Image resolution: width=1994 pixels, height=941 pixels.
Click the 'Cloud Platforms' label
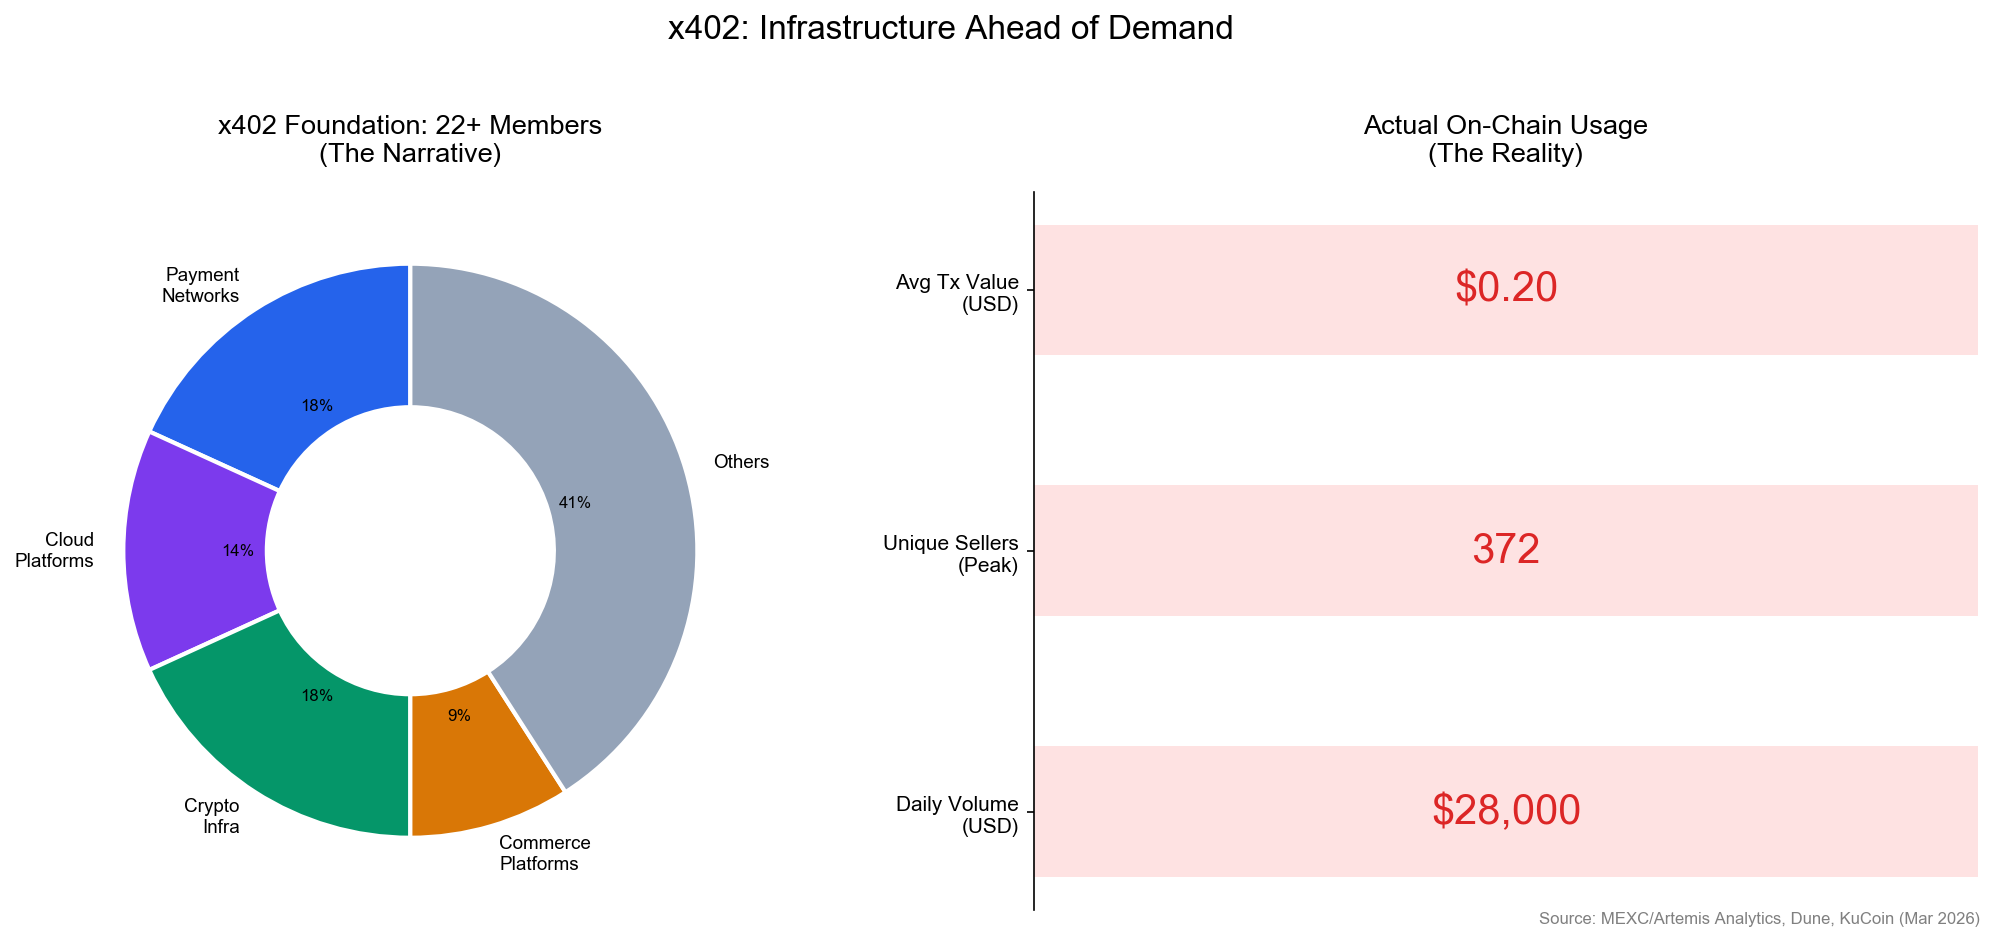(54, 550)
